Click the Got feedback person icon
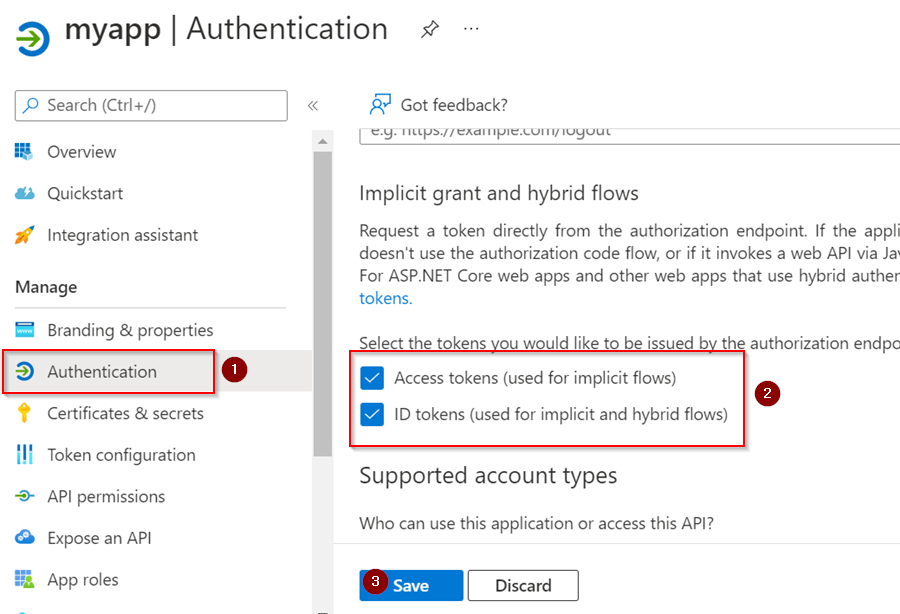 coord(380,104)
